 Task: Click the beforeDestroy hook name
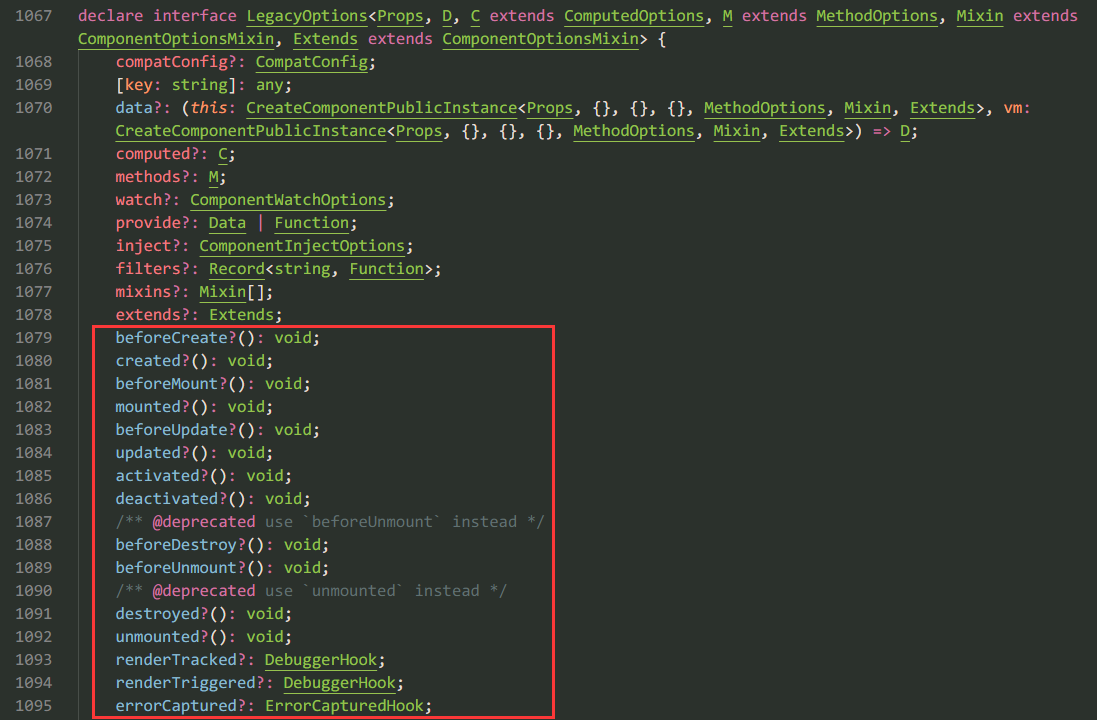[176, 545]
